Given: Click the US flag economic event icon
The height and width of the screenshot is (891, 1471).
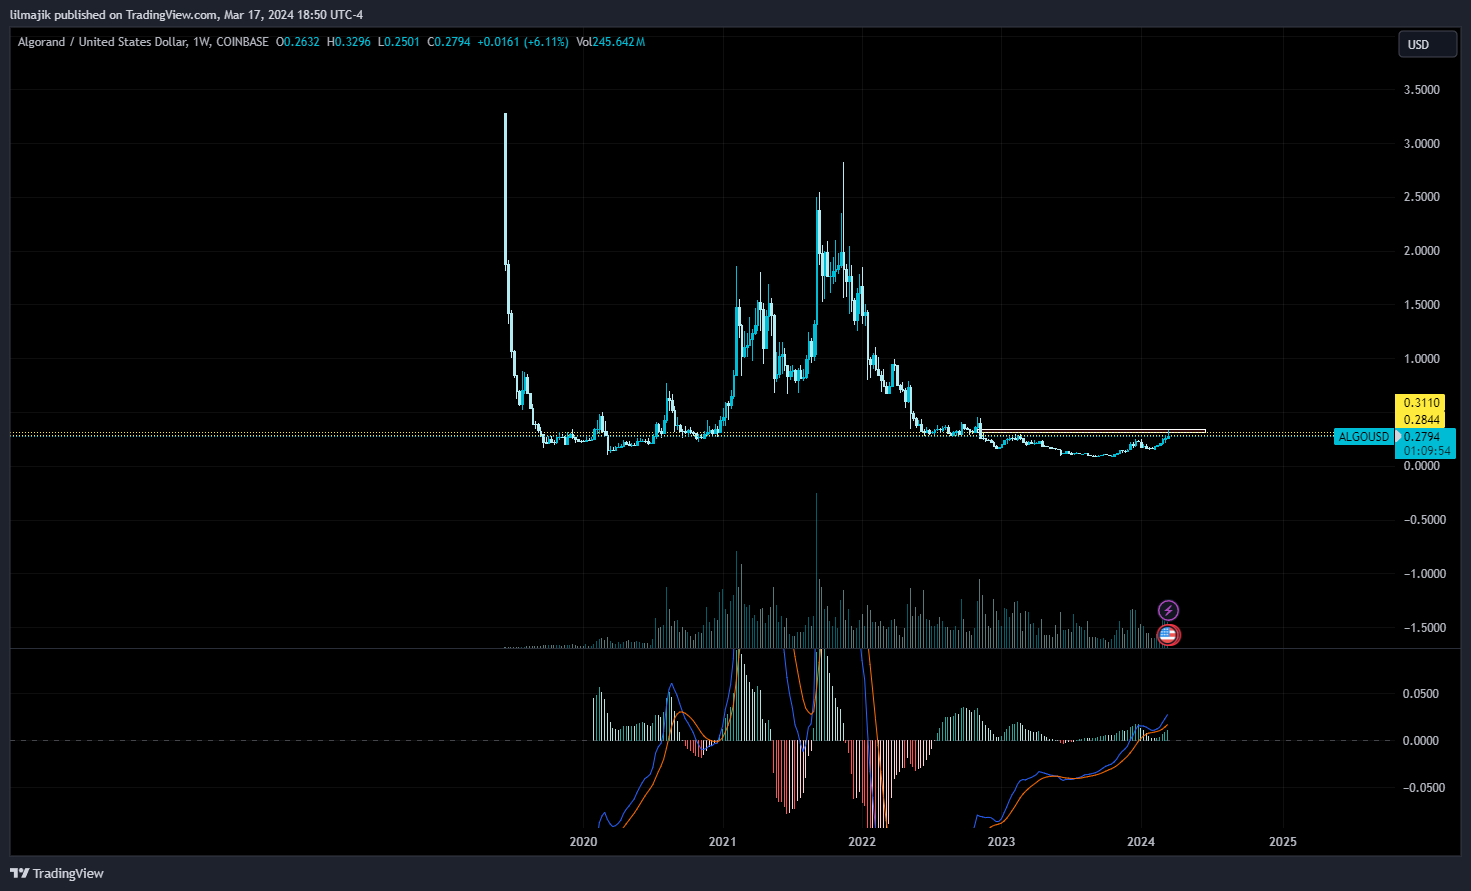Looking at the screenshot, I should click(1168, 634).
